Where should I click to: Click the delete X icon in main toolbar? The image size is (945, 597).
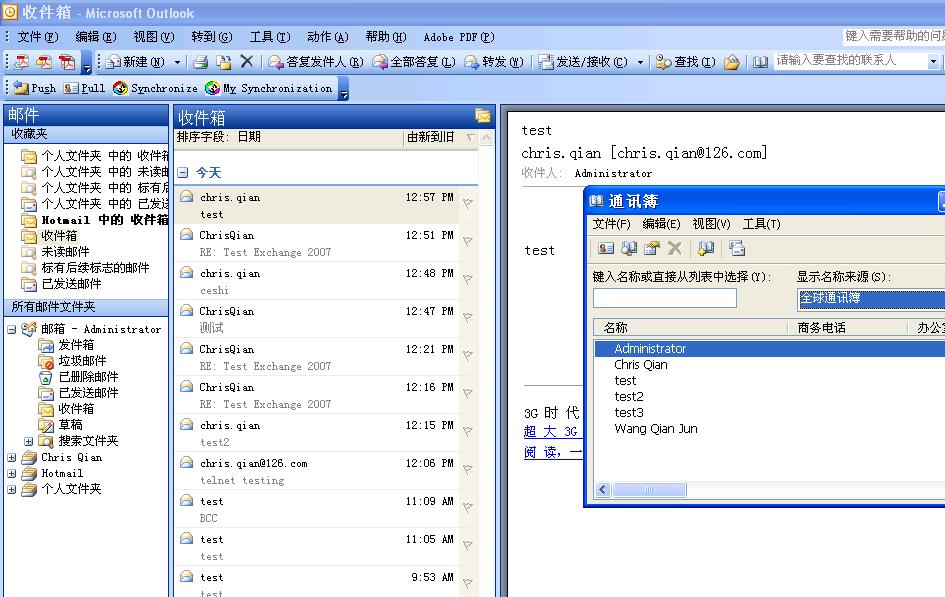(247, 62)
